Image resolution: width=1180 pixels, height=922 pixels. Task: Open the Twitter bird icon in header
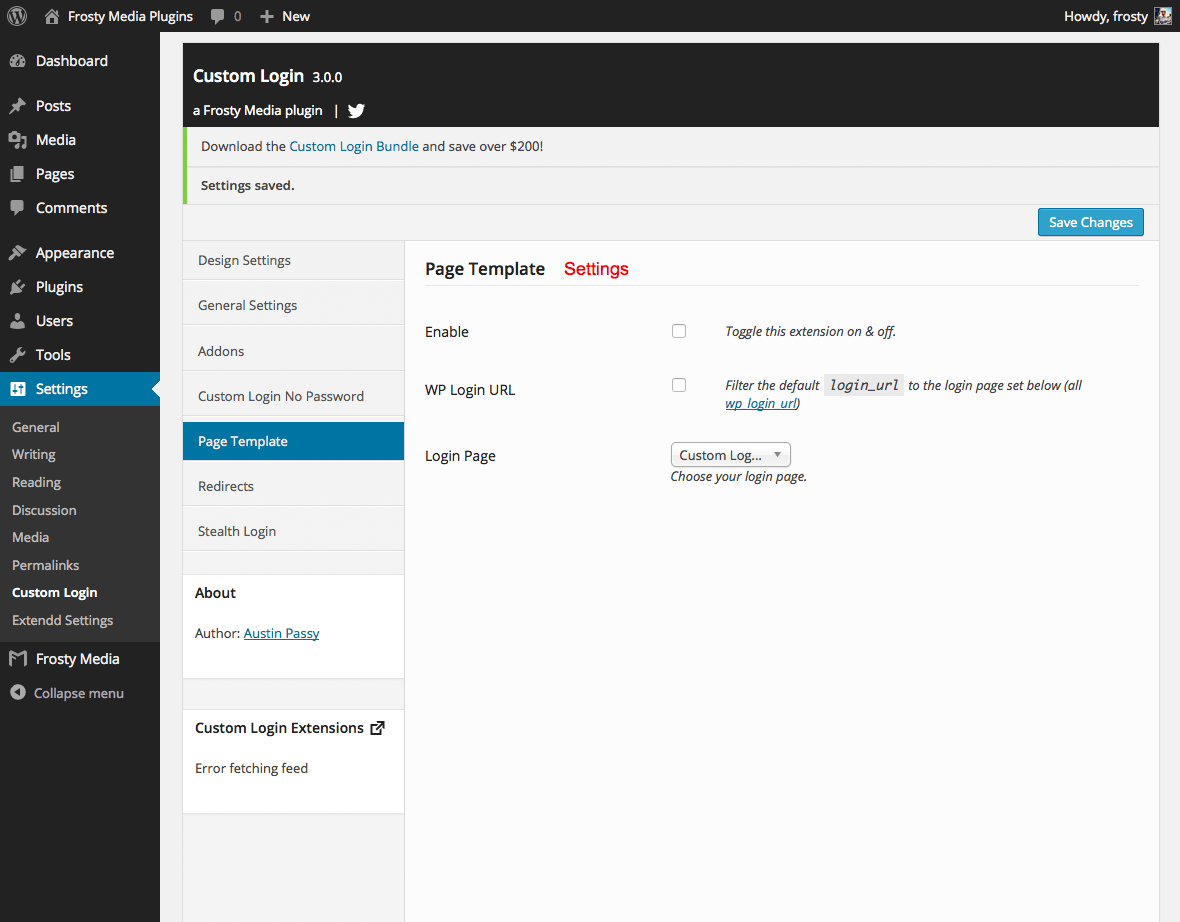pos(356,111)
